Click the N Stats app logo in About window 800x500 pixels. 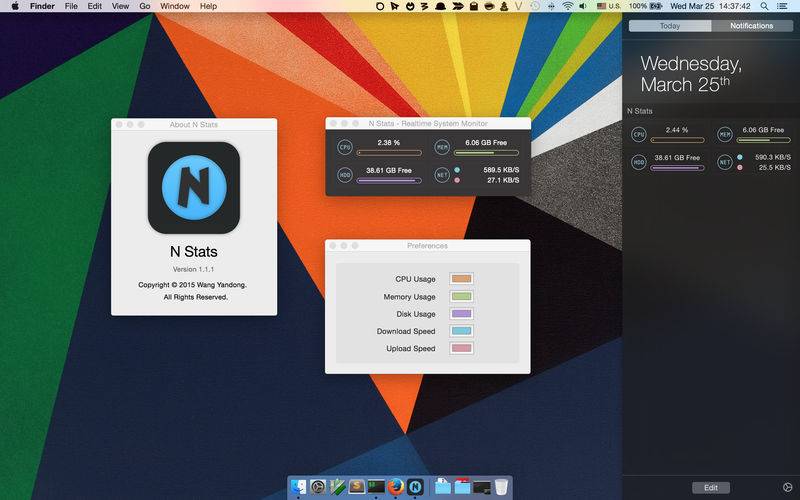coord(194,188)
